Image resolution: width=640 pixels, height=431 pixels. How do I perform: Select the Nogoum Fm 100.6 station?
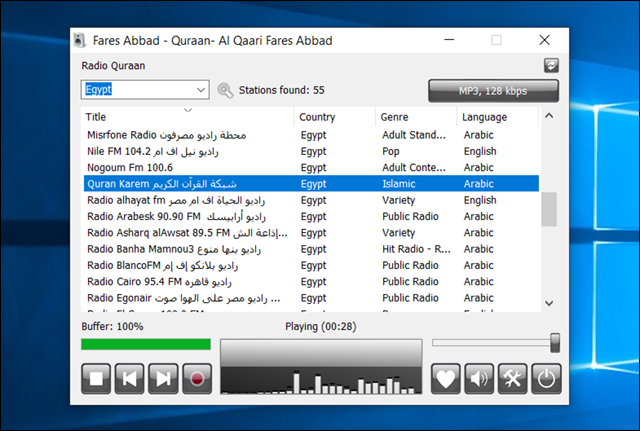pos(311,168)
